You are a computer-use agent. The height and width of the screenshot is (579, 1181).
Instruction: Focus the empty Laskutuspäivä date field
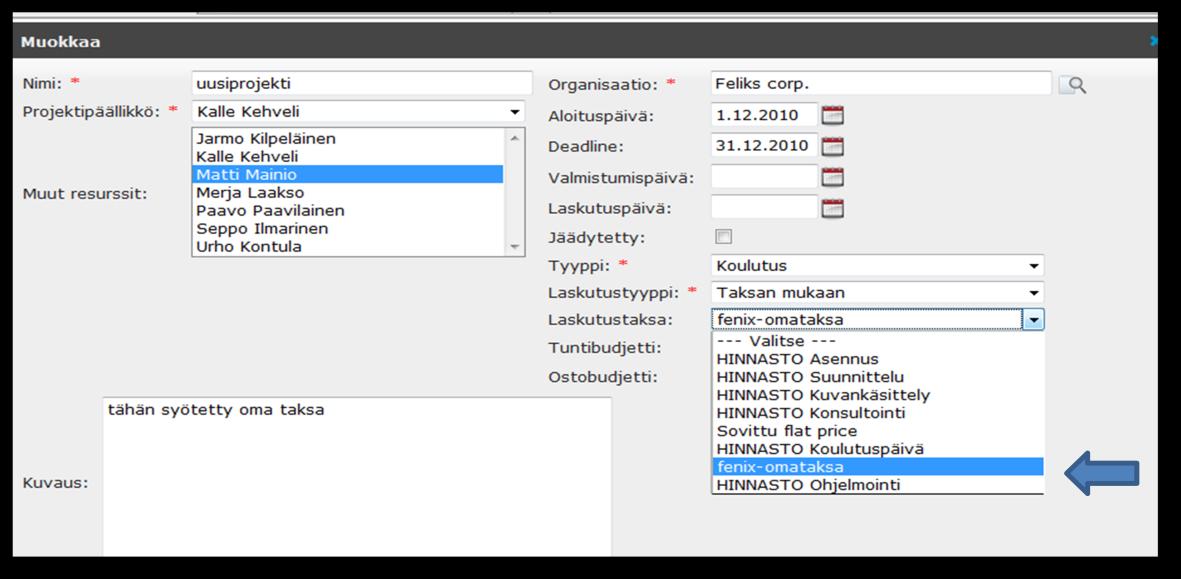[x=764, y=207]
